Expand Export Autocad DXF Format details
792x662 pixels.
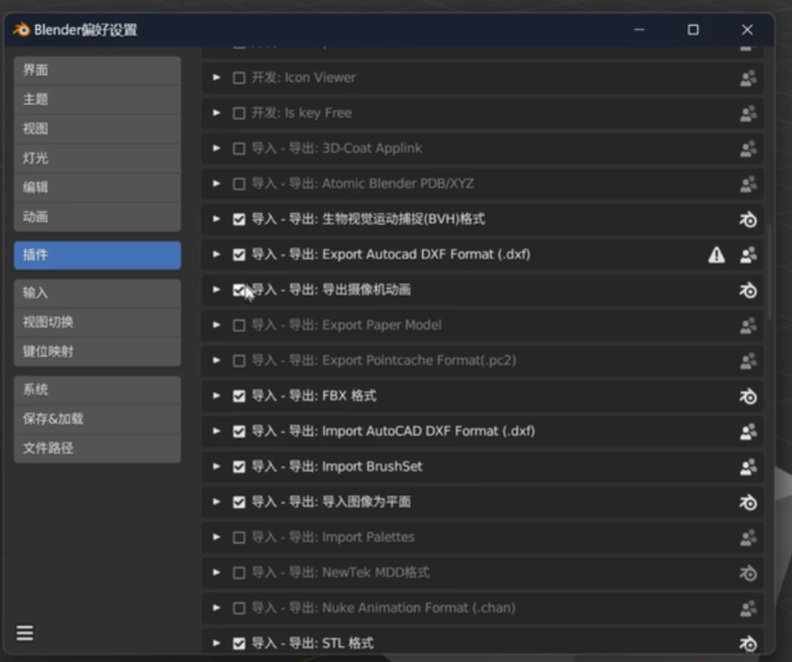click(216, 254)
